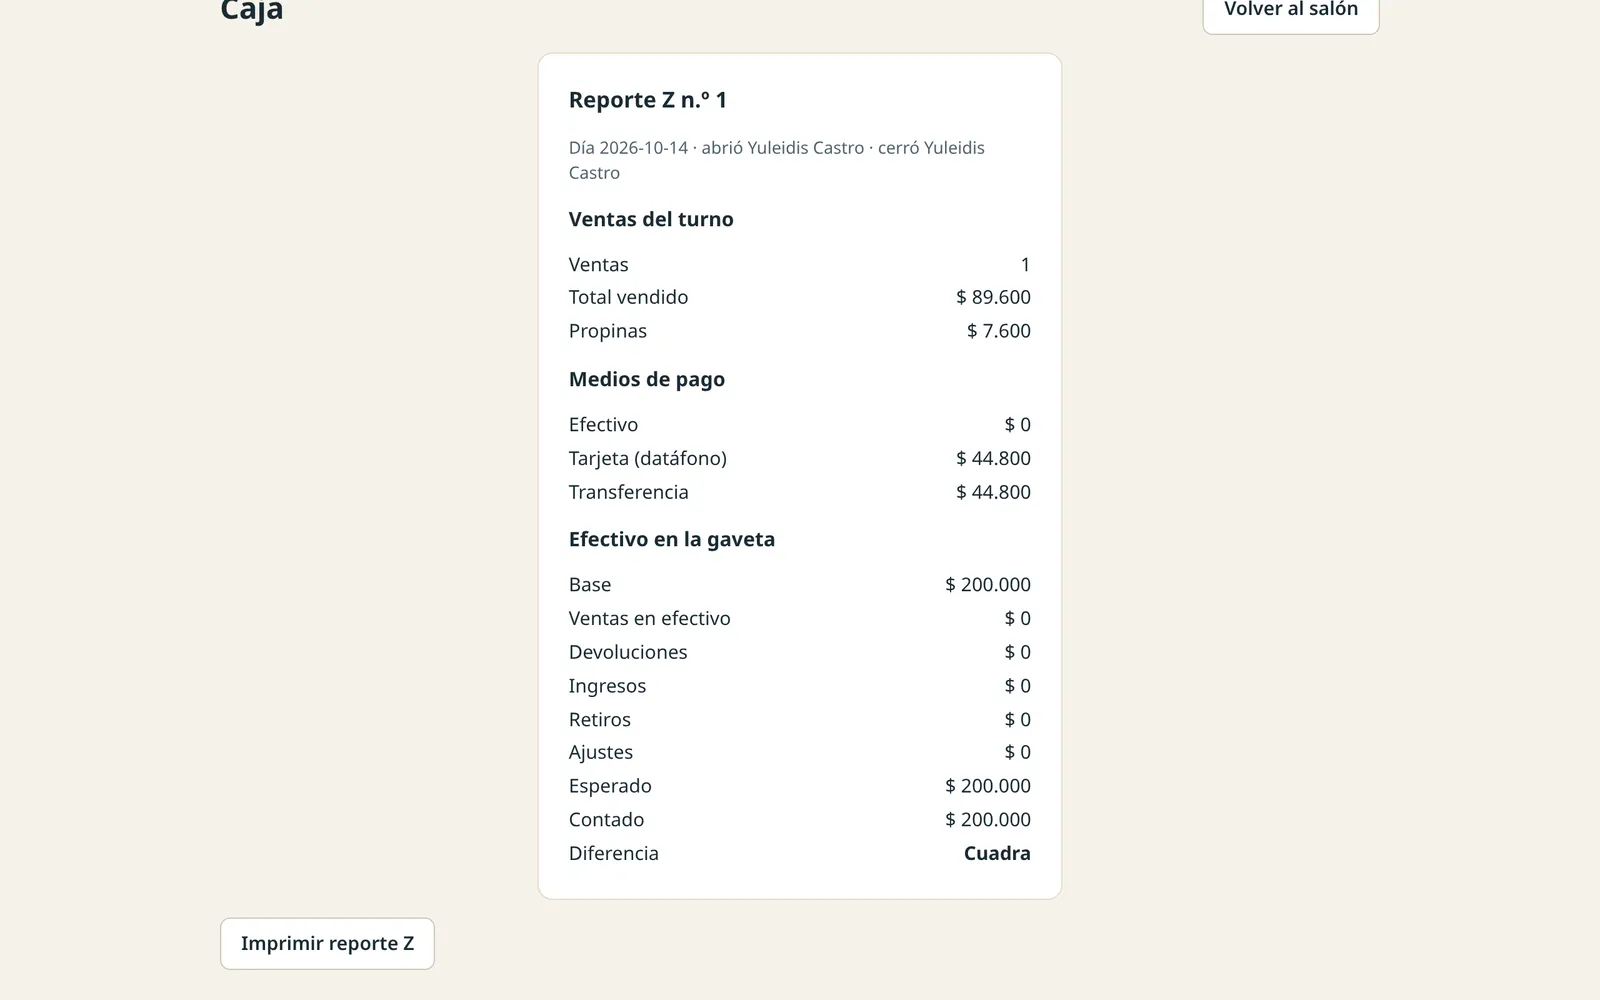Click Imprimir reporte Z button
1600x1000 pixels.
point(327,943)
